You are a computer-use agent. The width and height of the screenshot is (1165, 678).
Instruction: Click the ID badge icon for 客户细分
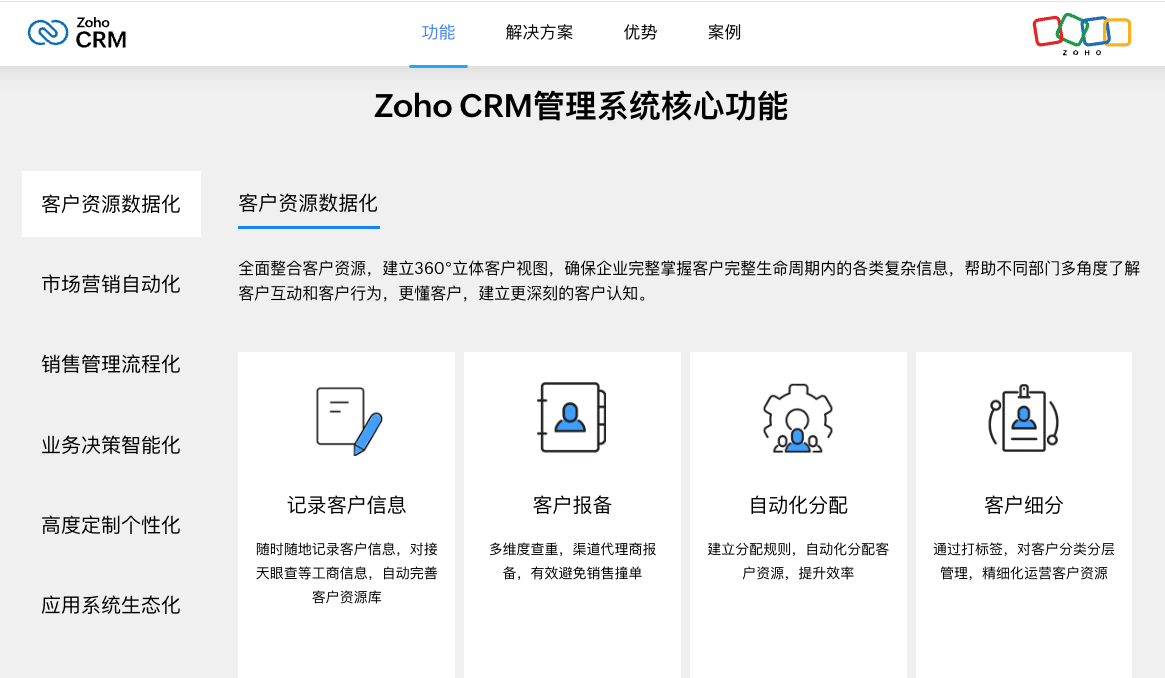[x=1023, y=418]
